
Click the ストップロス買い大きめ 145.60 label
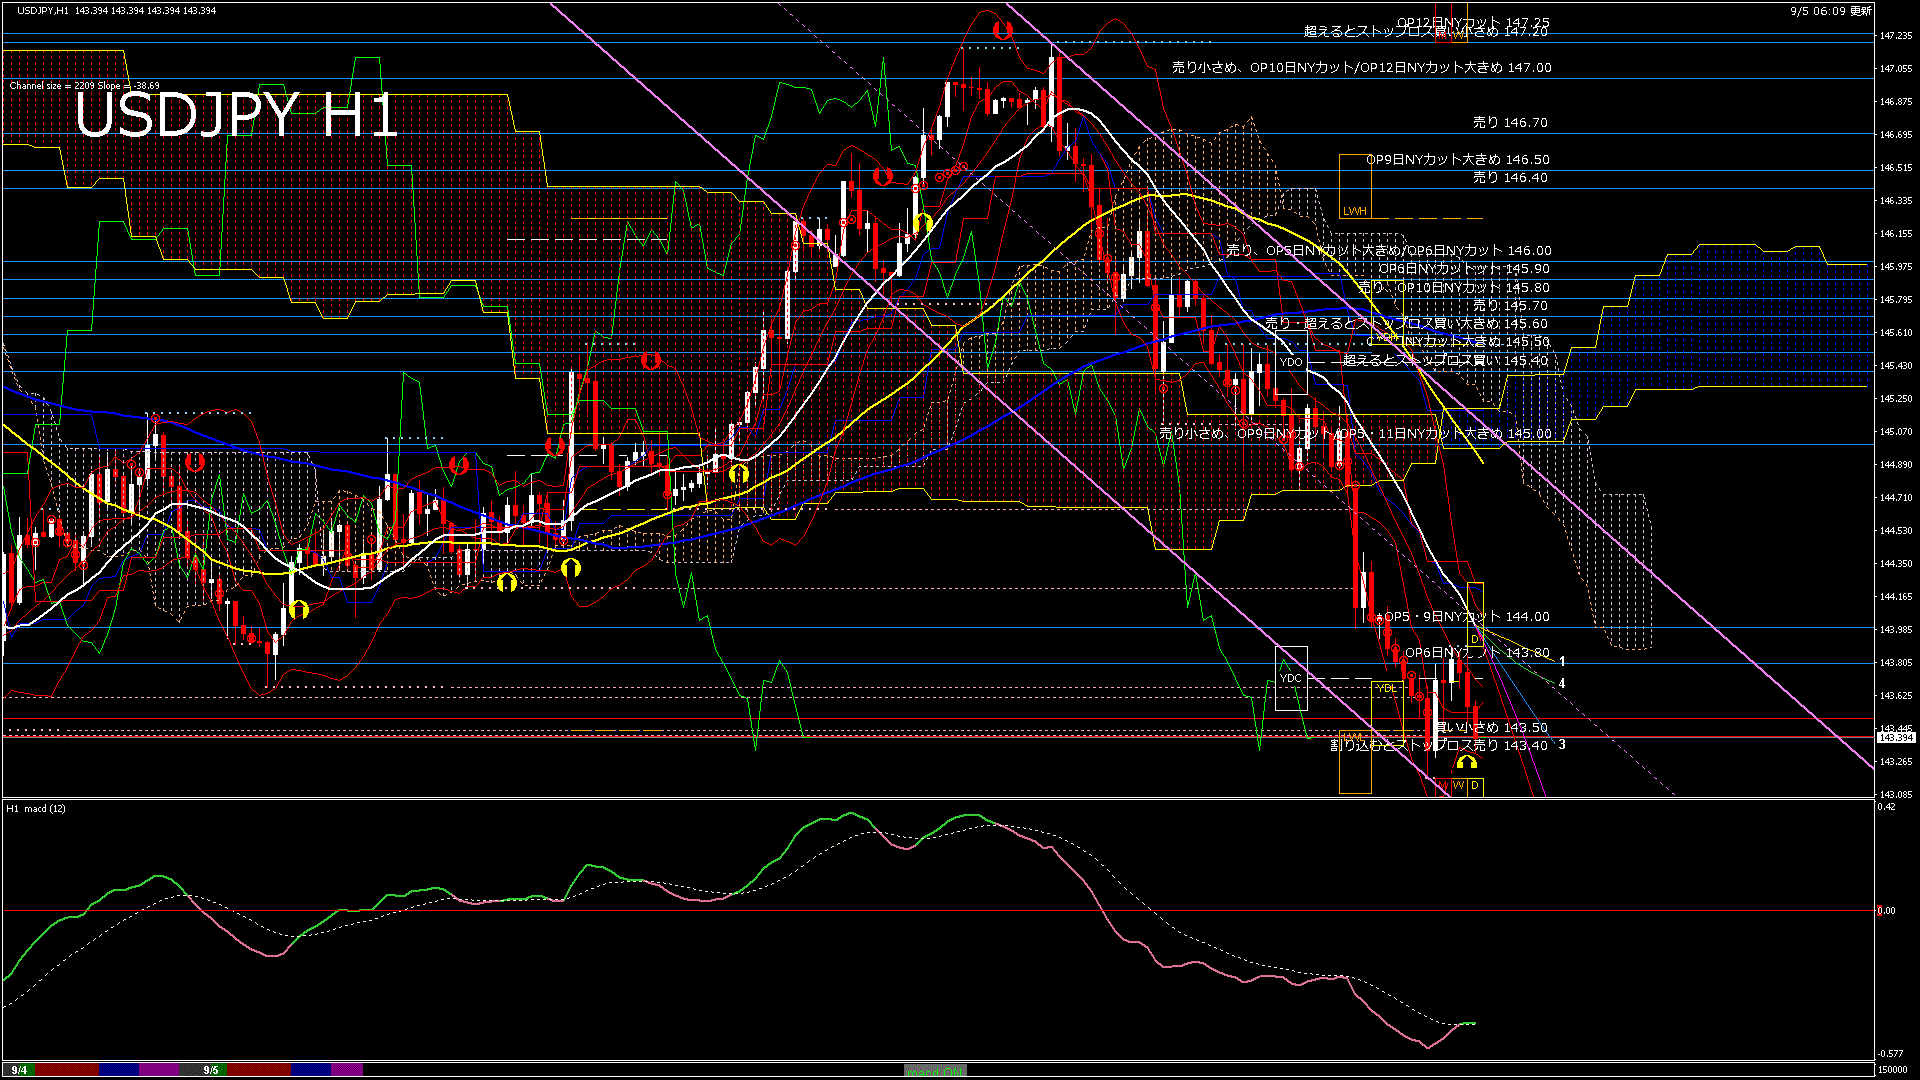click(1407, 324)
